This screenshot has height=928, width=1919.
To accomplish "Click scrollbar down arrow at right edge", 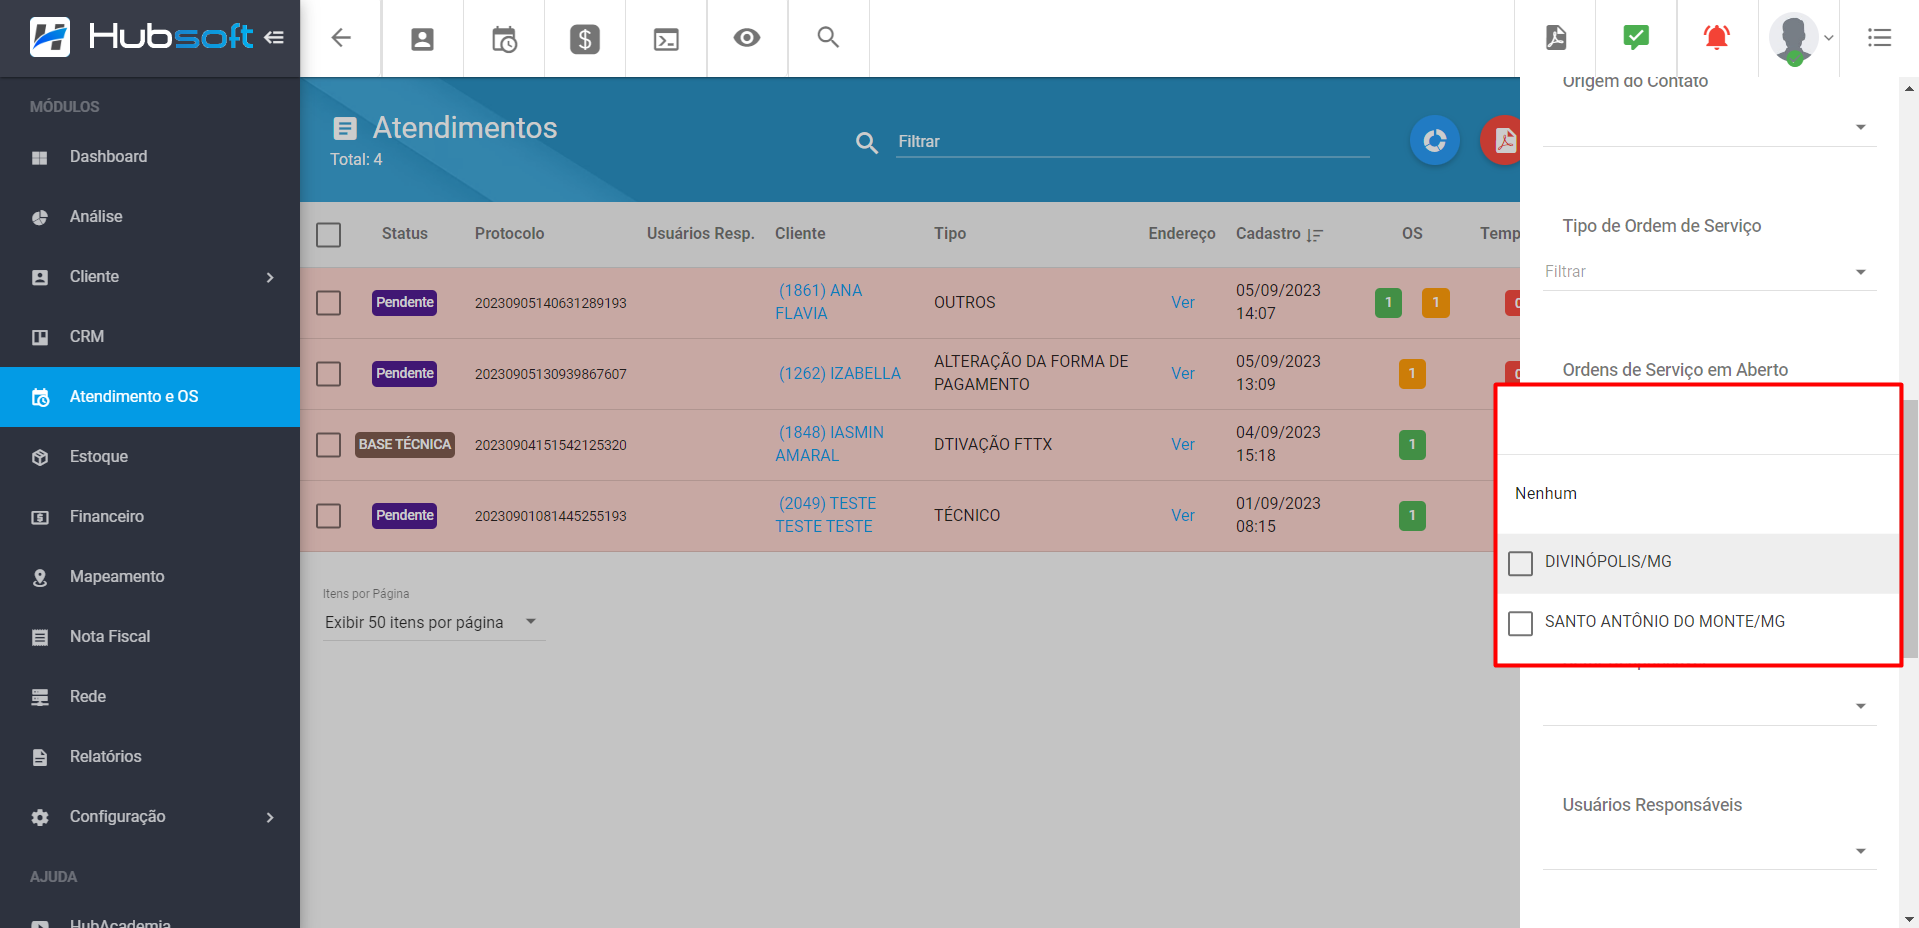I will (x=1910, y=919).
